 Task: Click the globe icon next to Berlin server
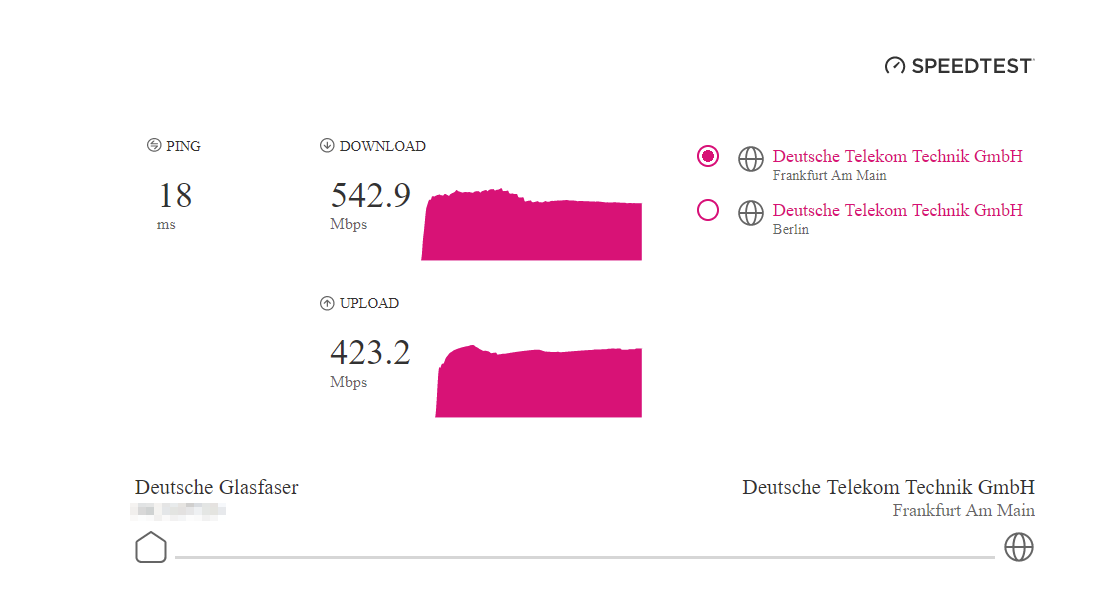[751, 213]
